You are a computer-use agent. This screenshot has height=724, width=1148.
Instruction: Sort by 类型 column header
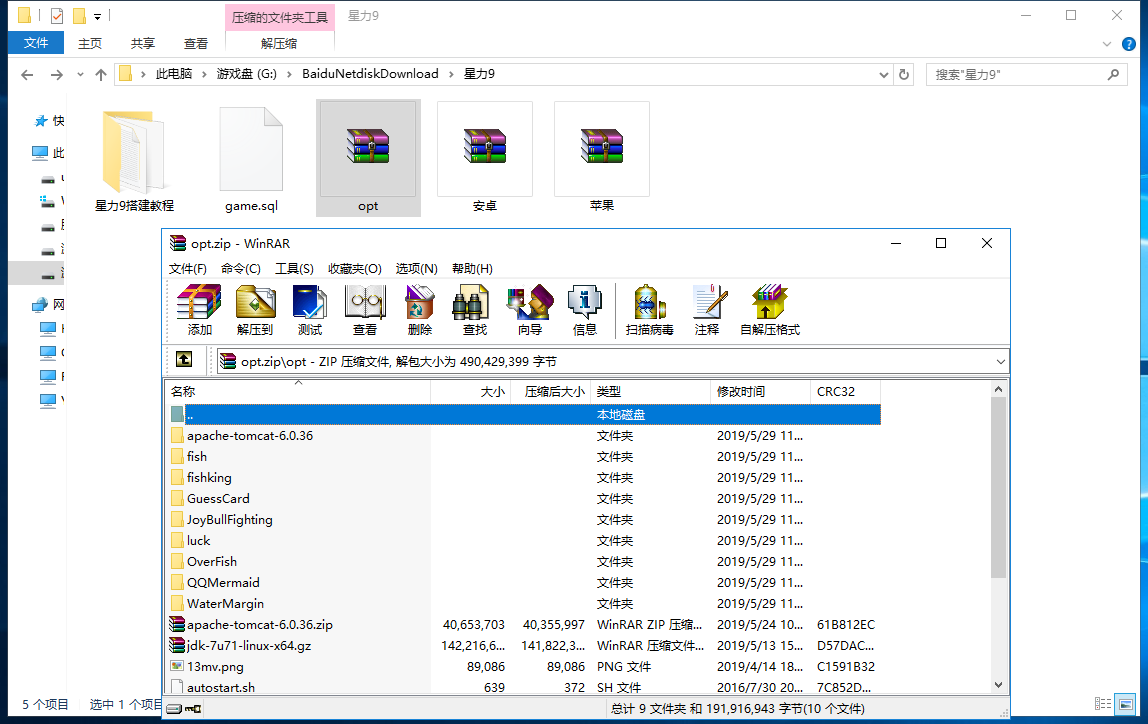pos(650,392)
